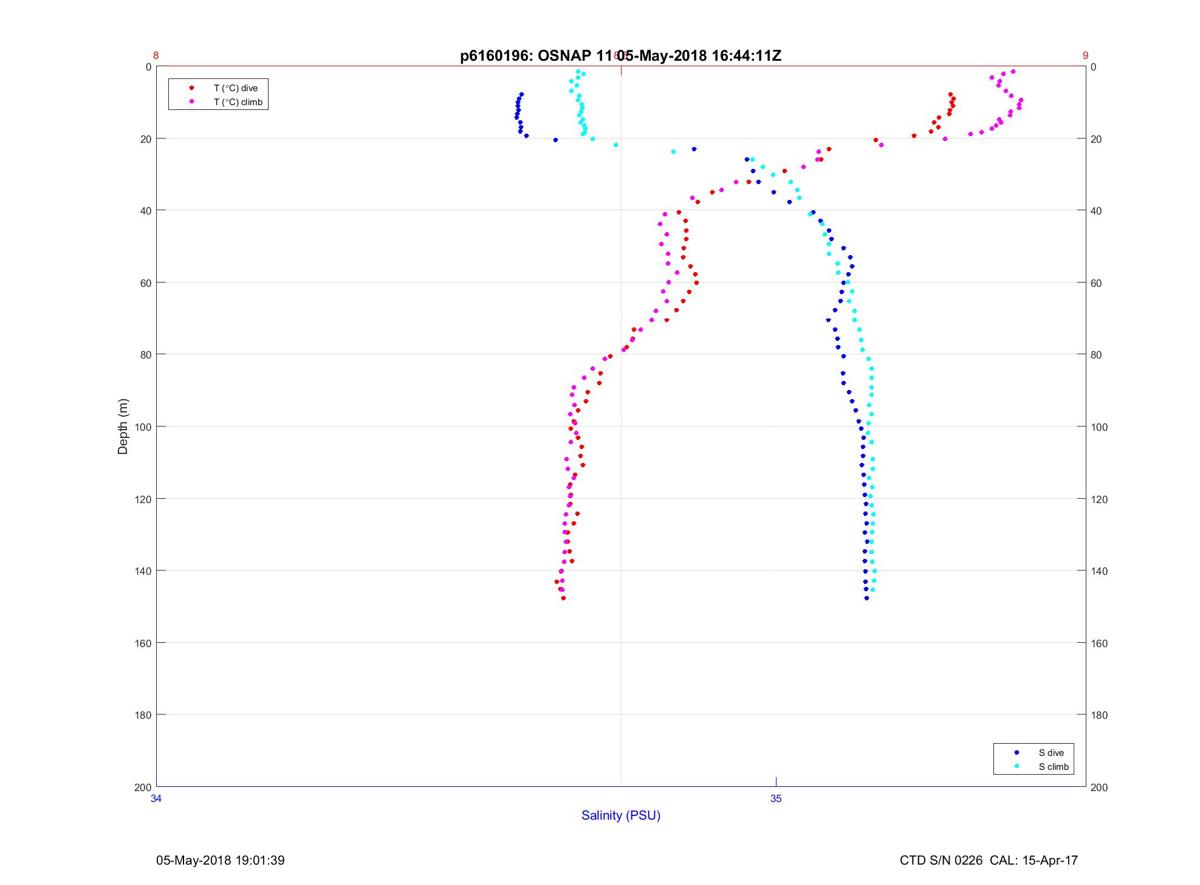Click the left depth tick label 140
The height and width of the screenshot is (885, 1200).
(x=142, y=571)
